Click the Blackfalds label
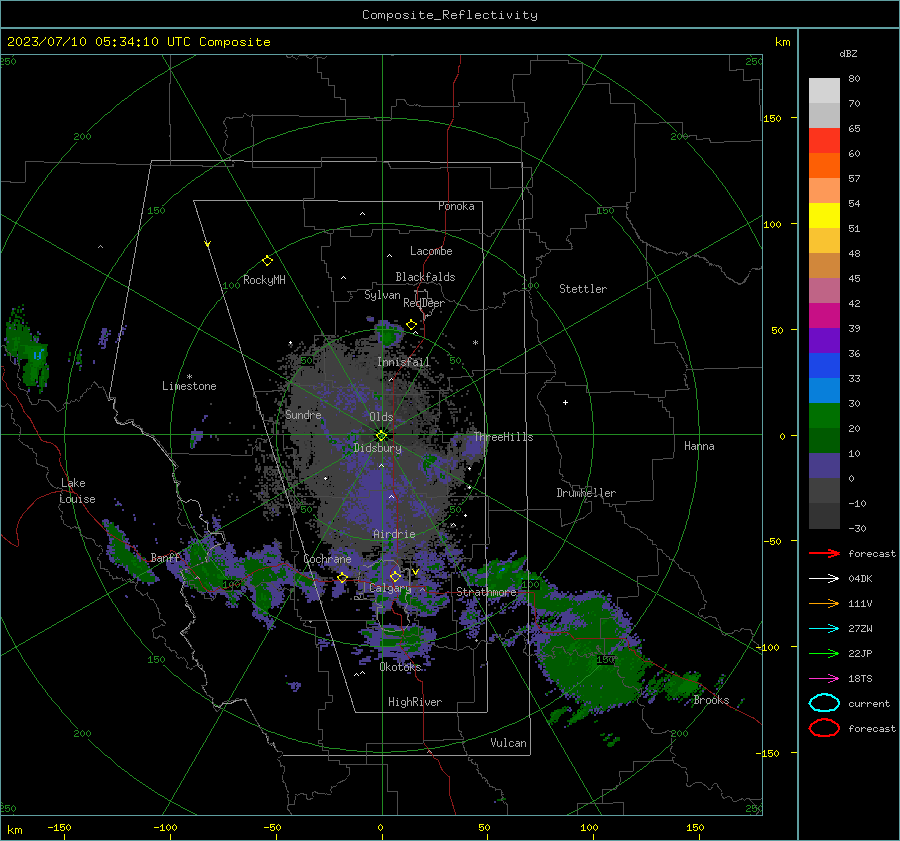Screen dimensions: 900x841 (x=425, y=277)
